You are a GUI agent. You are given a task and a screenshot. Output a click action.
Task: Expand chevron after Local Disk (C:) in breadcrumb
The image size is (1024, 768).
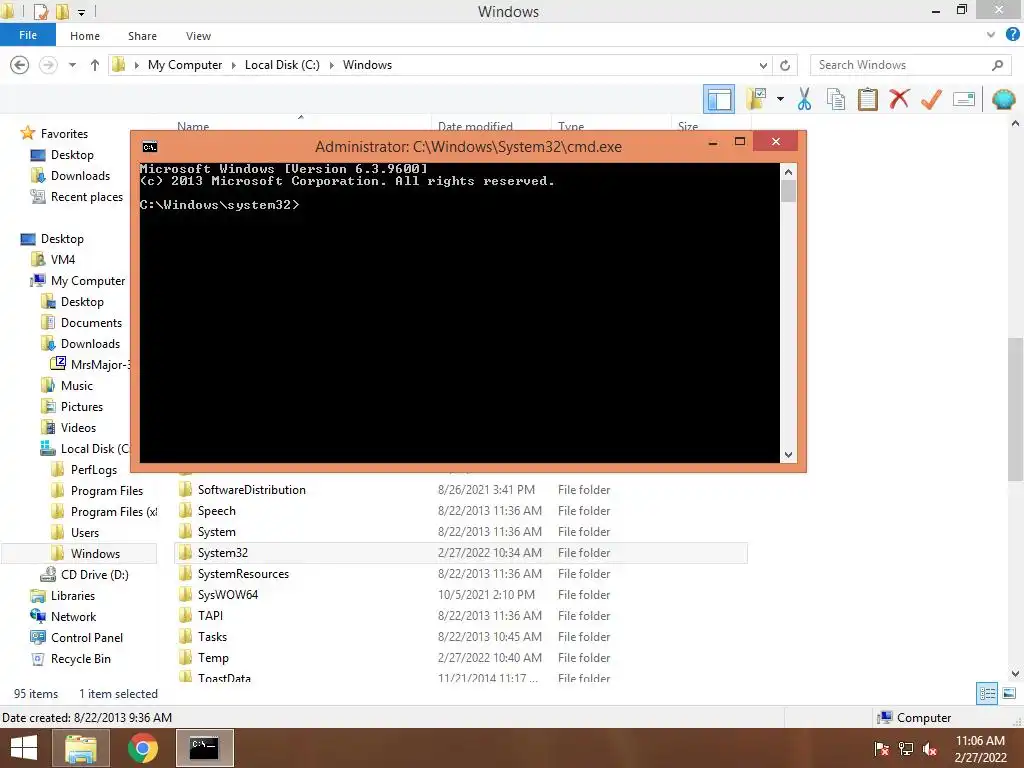332,65
